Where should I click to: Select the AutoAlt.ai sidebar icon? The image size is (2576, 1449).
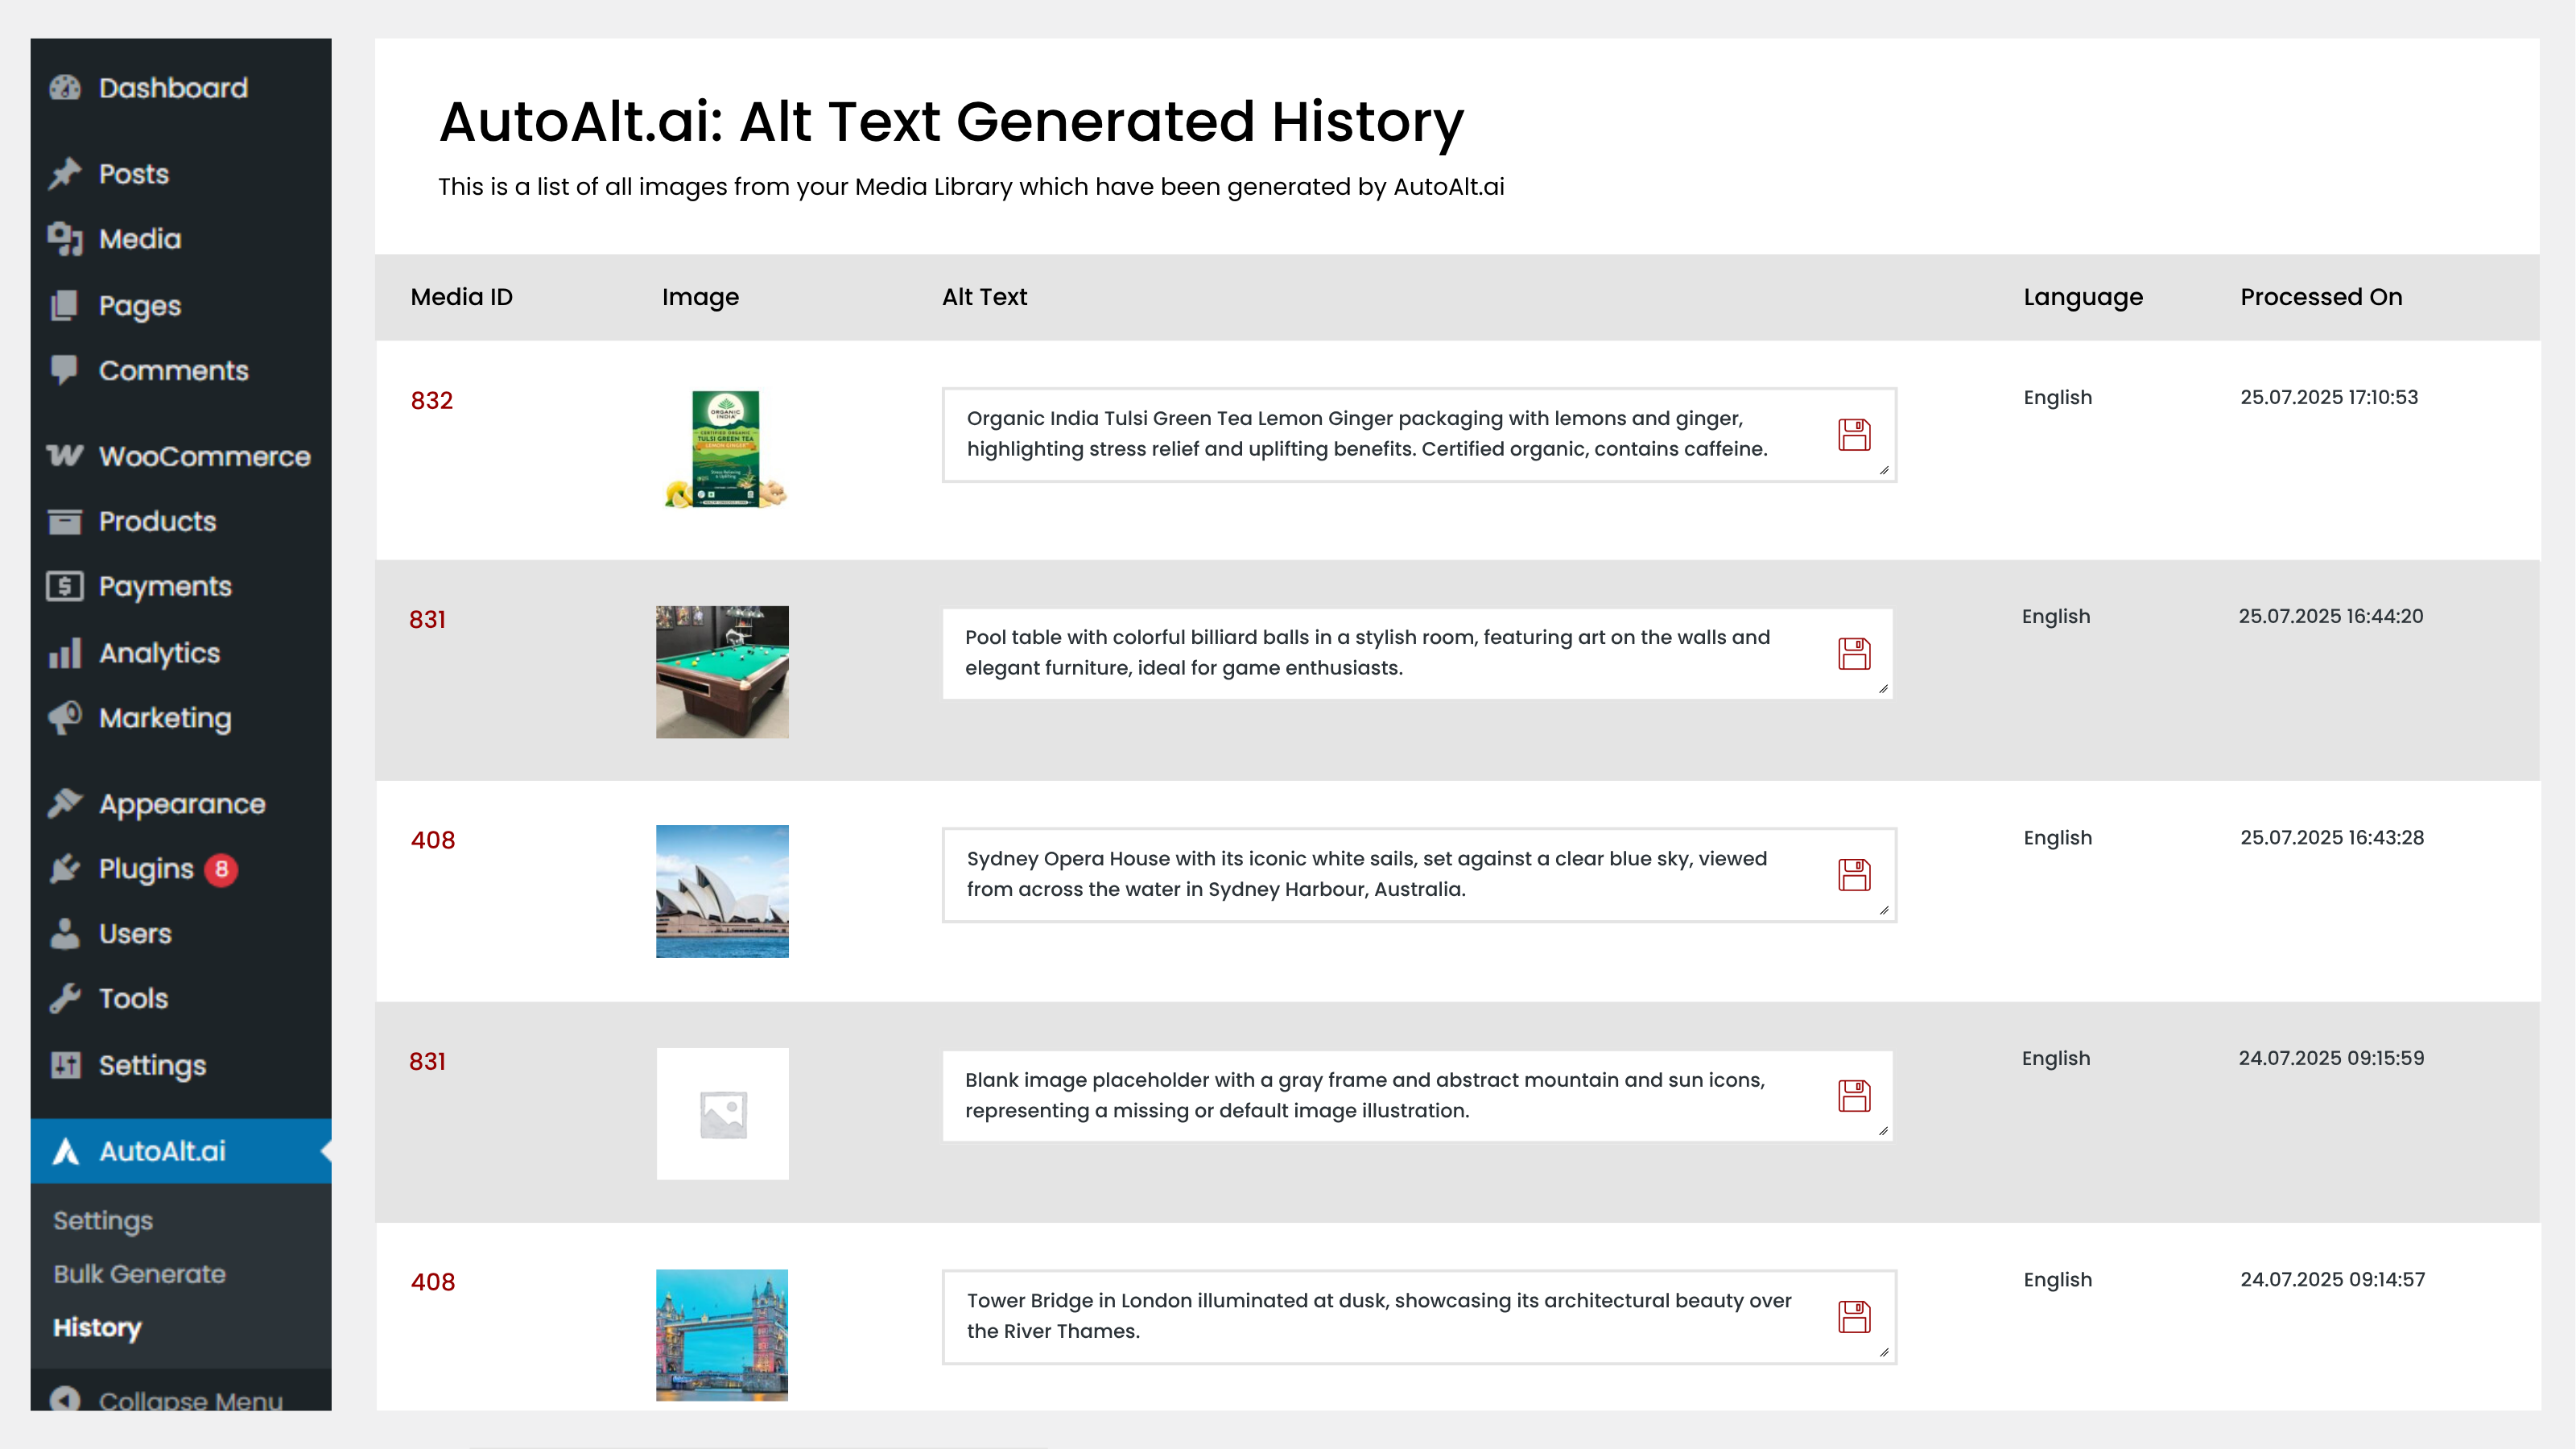tap(64, 1151)
